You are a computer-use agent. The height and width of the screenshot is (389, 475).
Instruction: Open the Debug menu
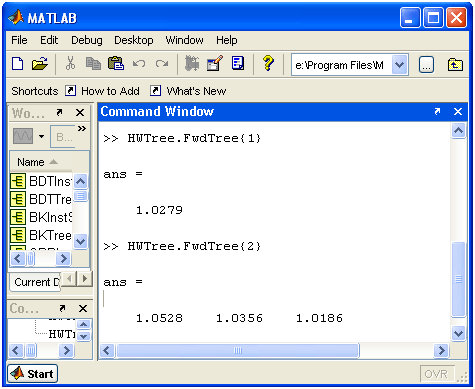point(87,40)
